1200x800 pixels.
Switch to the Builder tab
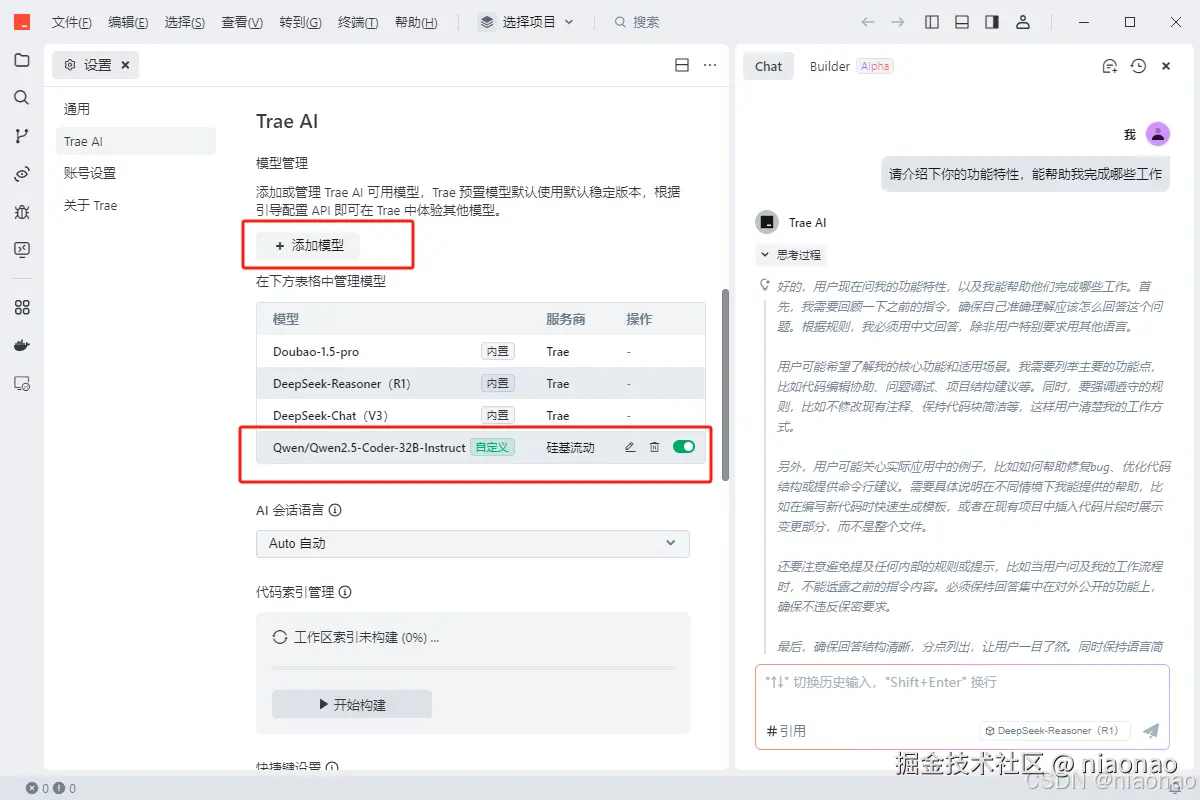coord(829,66)
